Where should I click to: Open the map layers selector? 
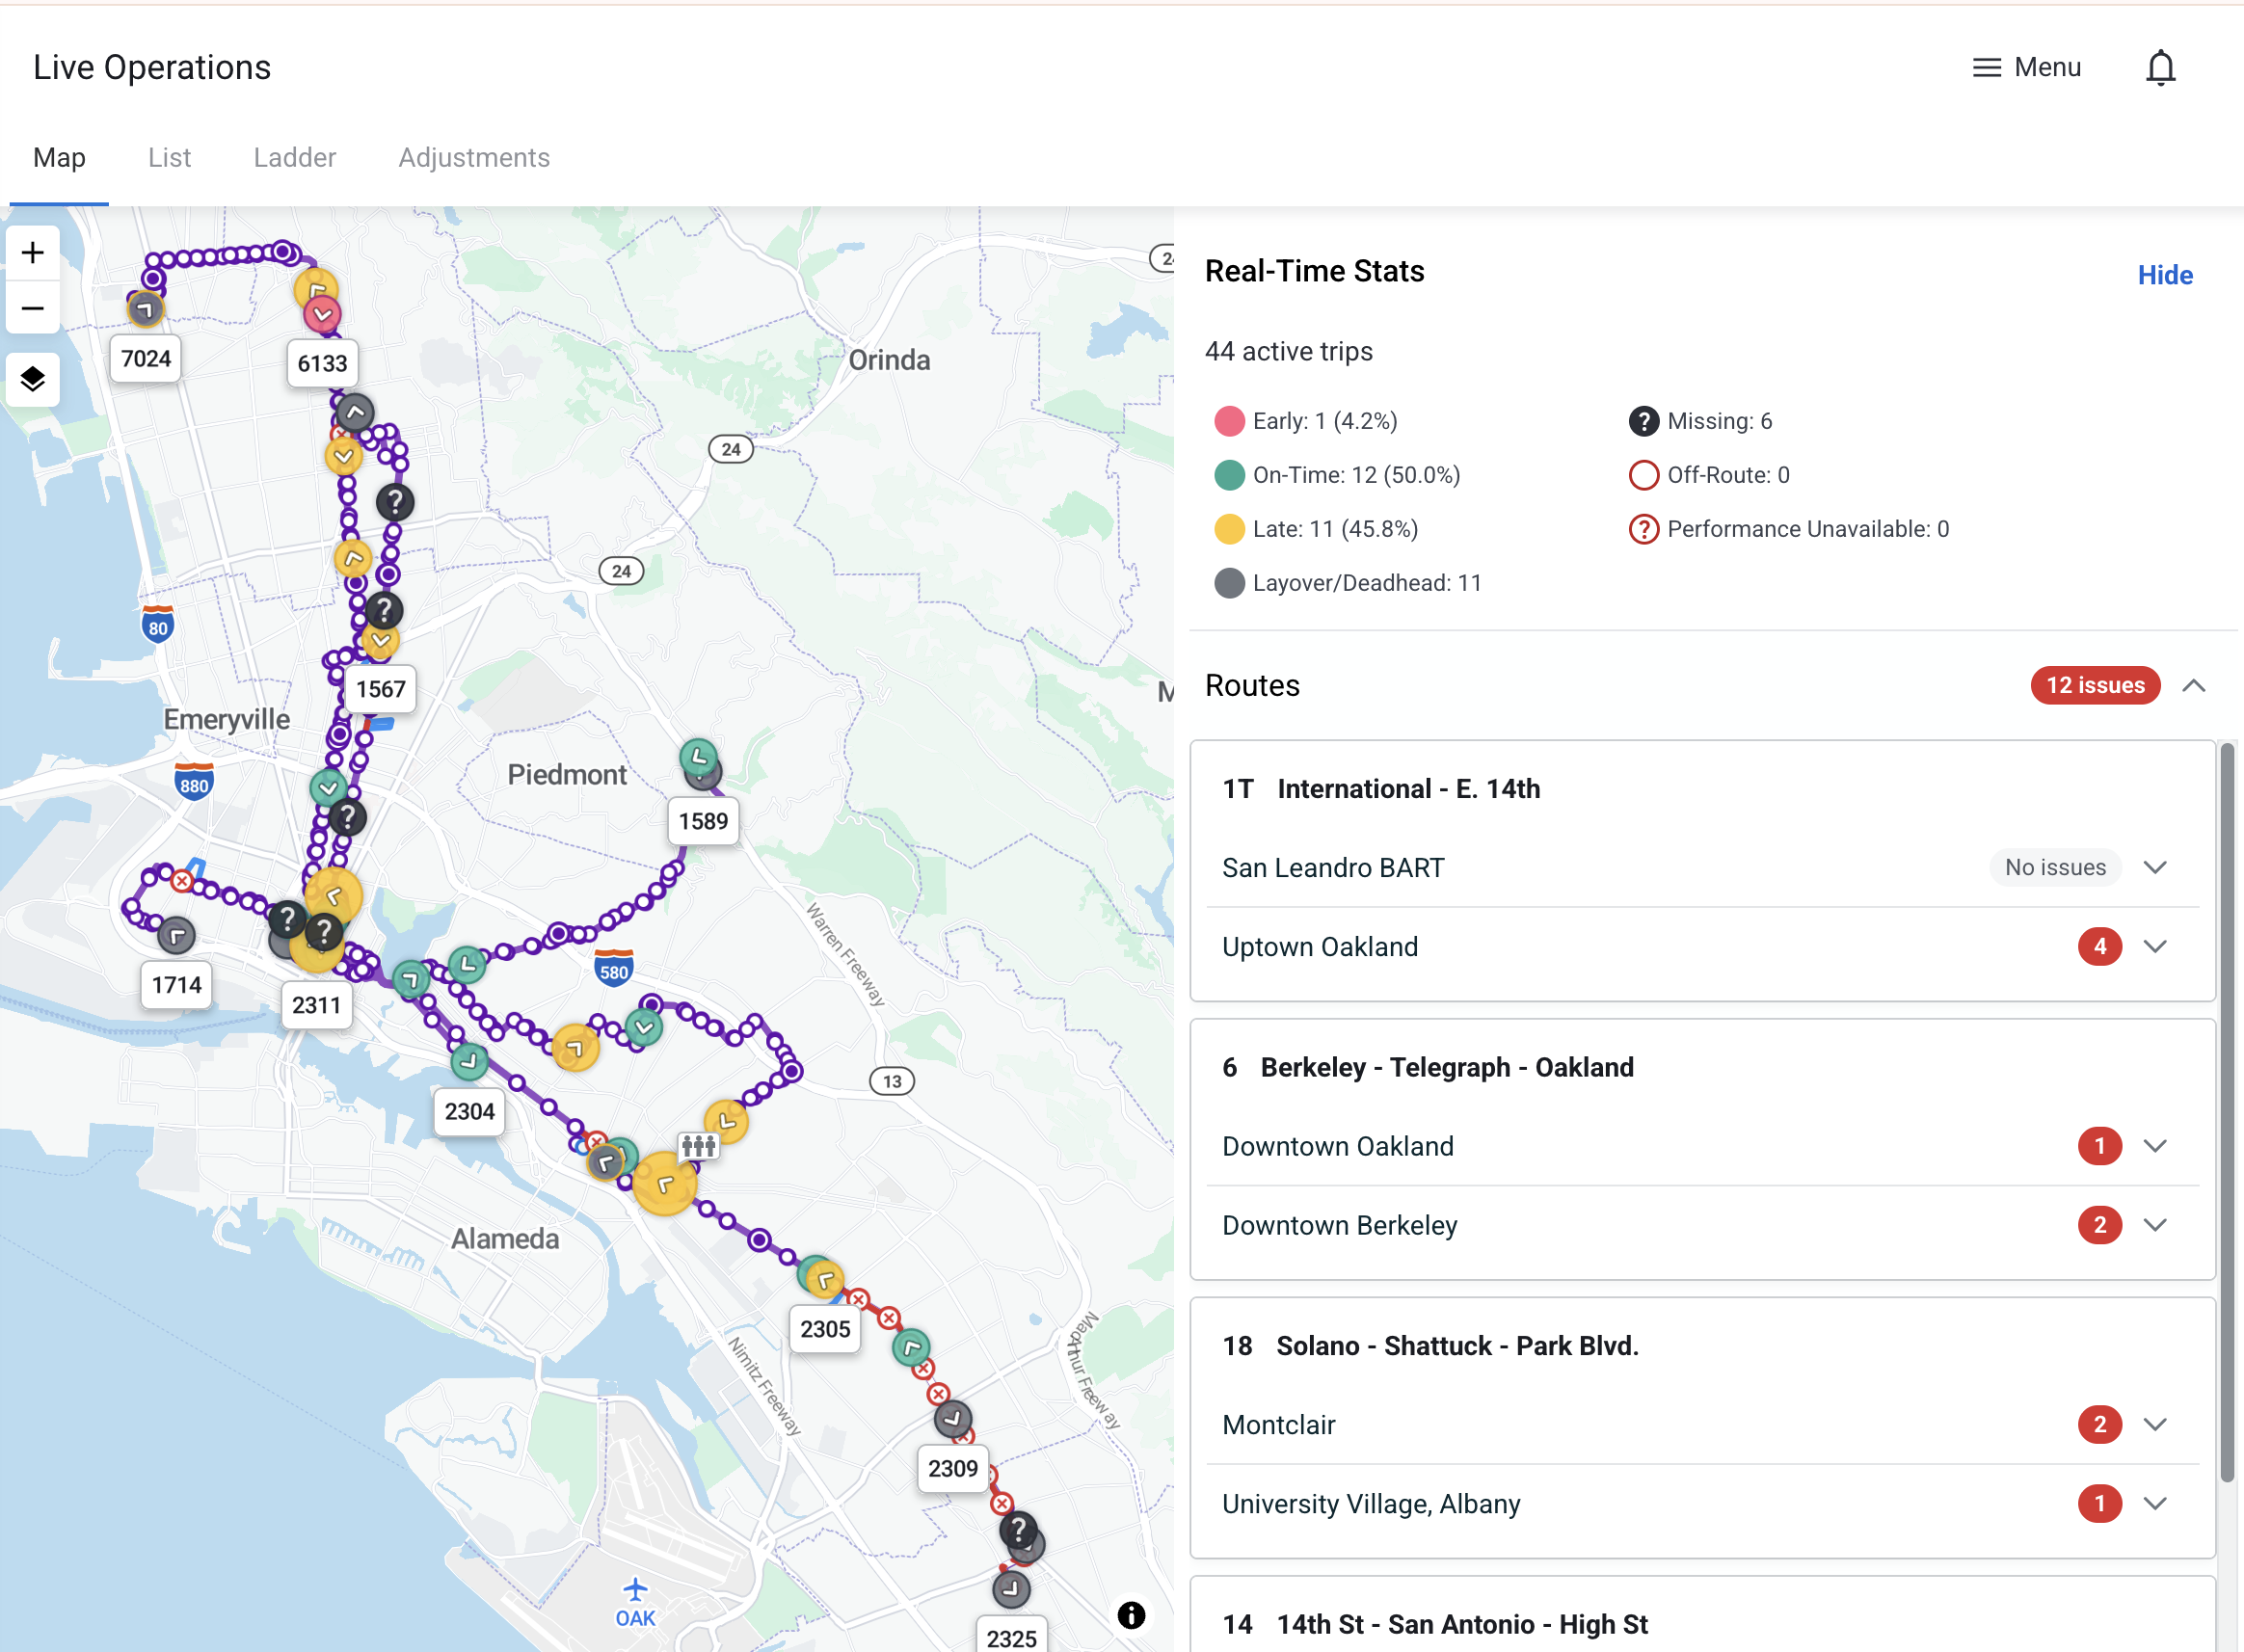pyautogui.click(x=33, y=379)
